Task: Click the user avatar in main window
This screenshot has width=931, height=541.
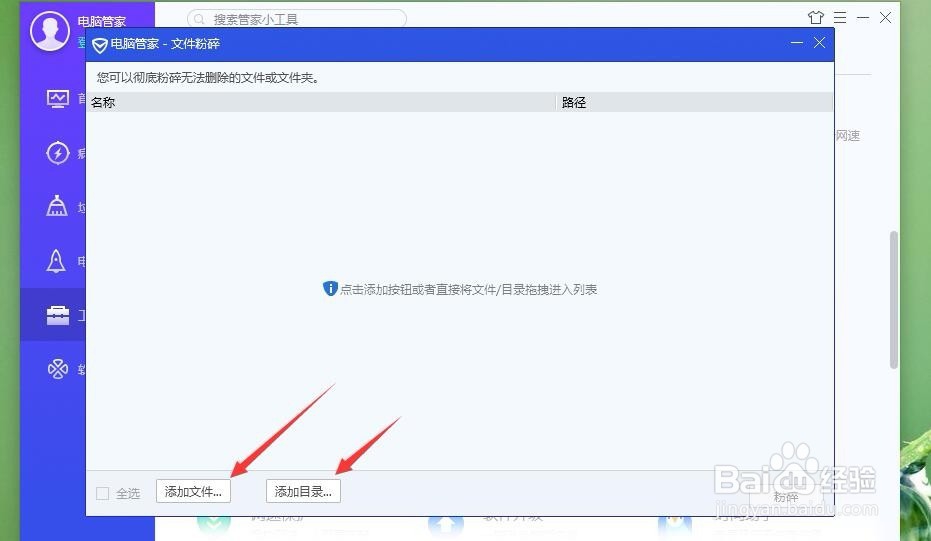Action: (x=50, y=30)
